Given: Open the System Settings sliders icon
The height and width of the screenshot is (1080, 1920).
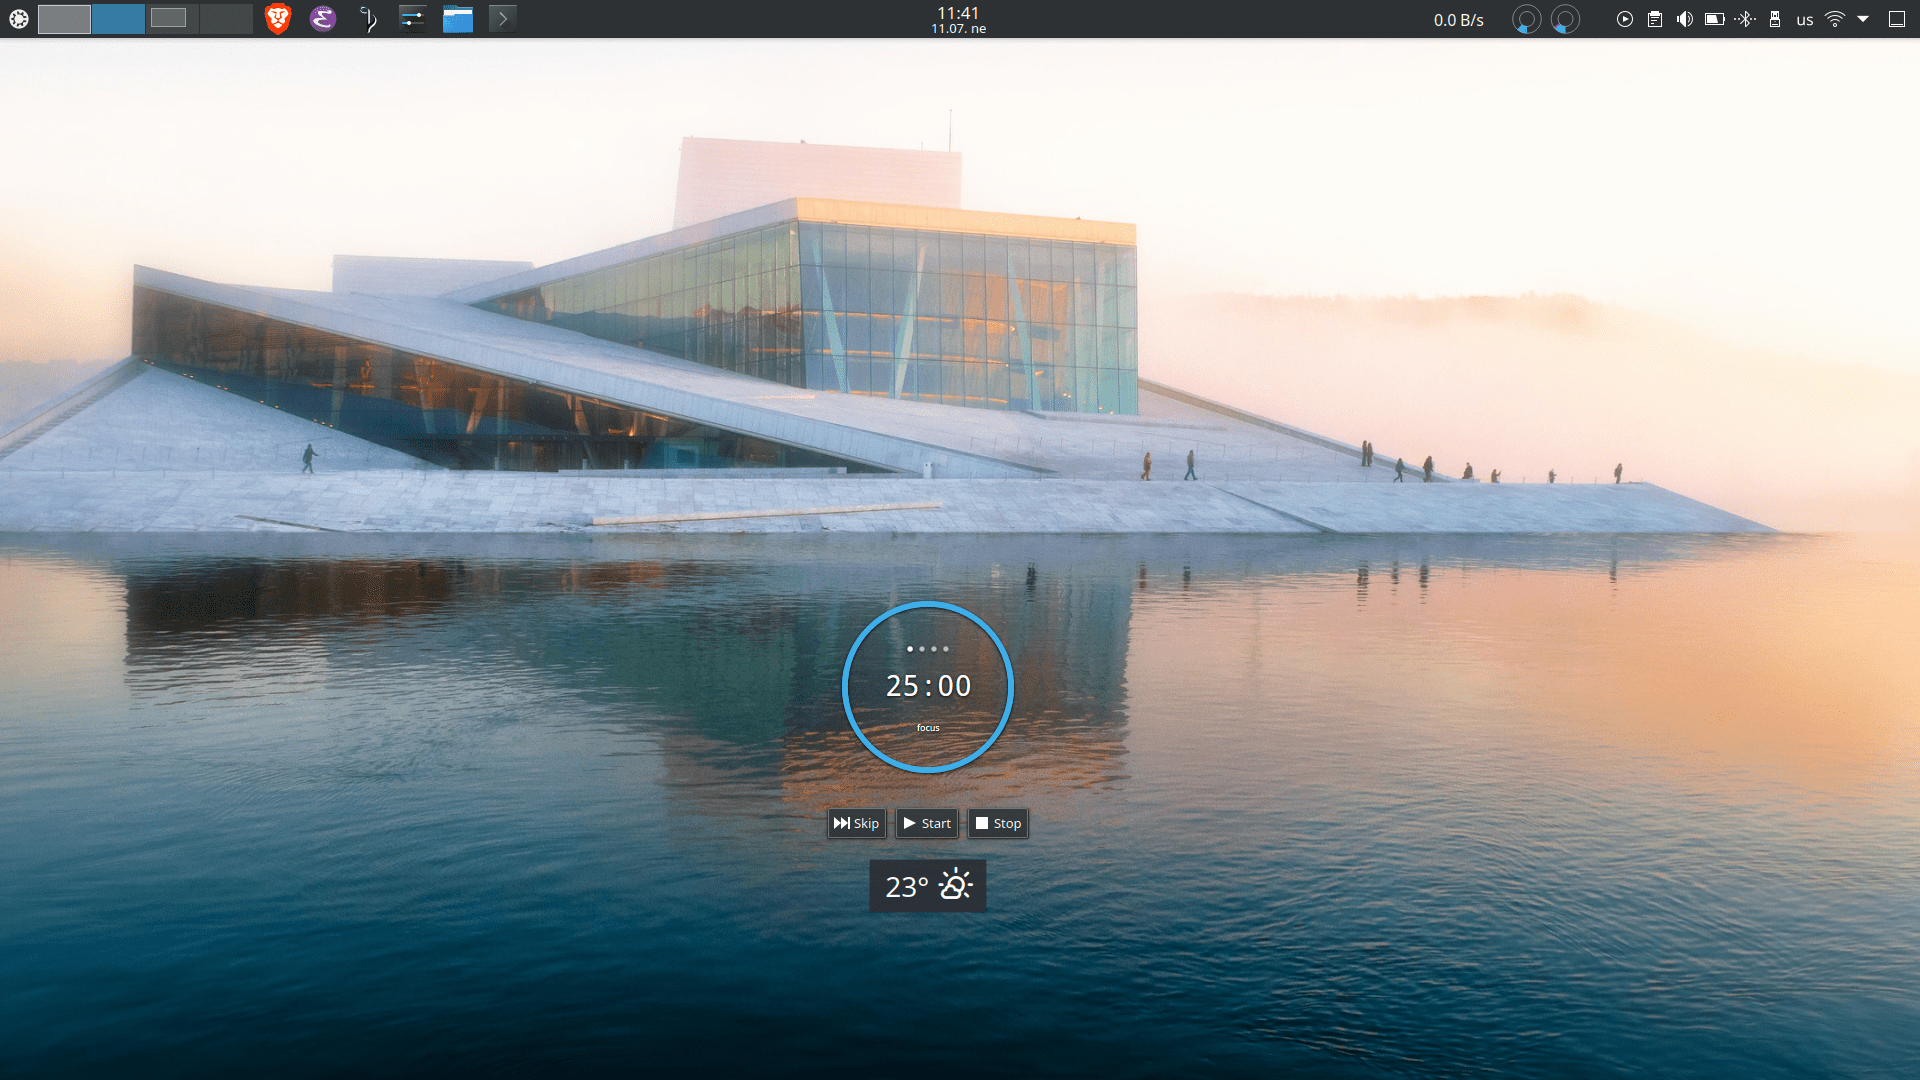Looking at the screenshot, I should coord(412,19).
